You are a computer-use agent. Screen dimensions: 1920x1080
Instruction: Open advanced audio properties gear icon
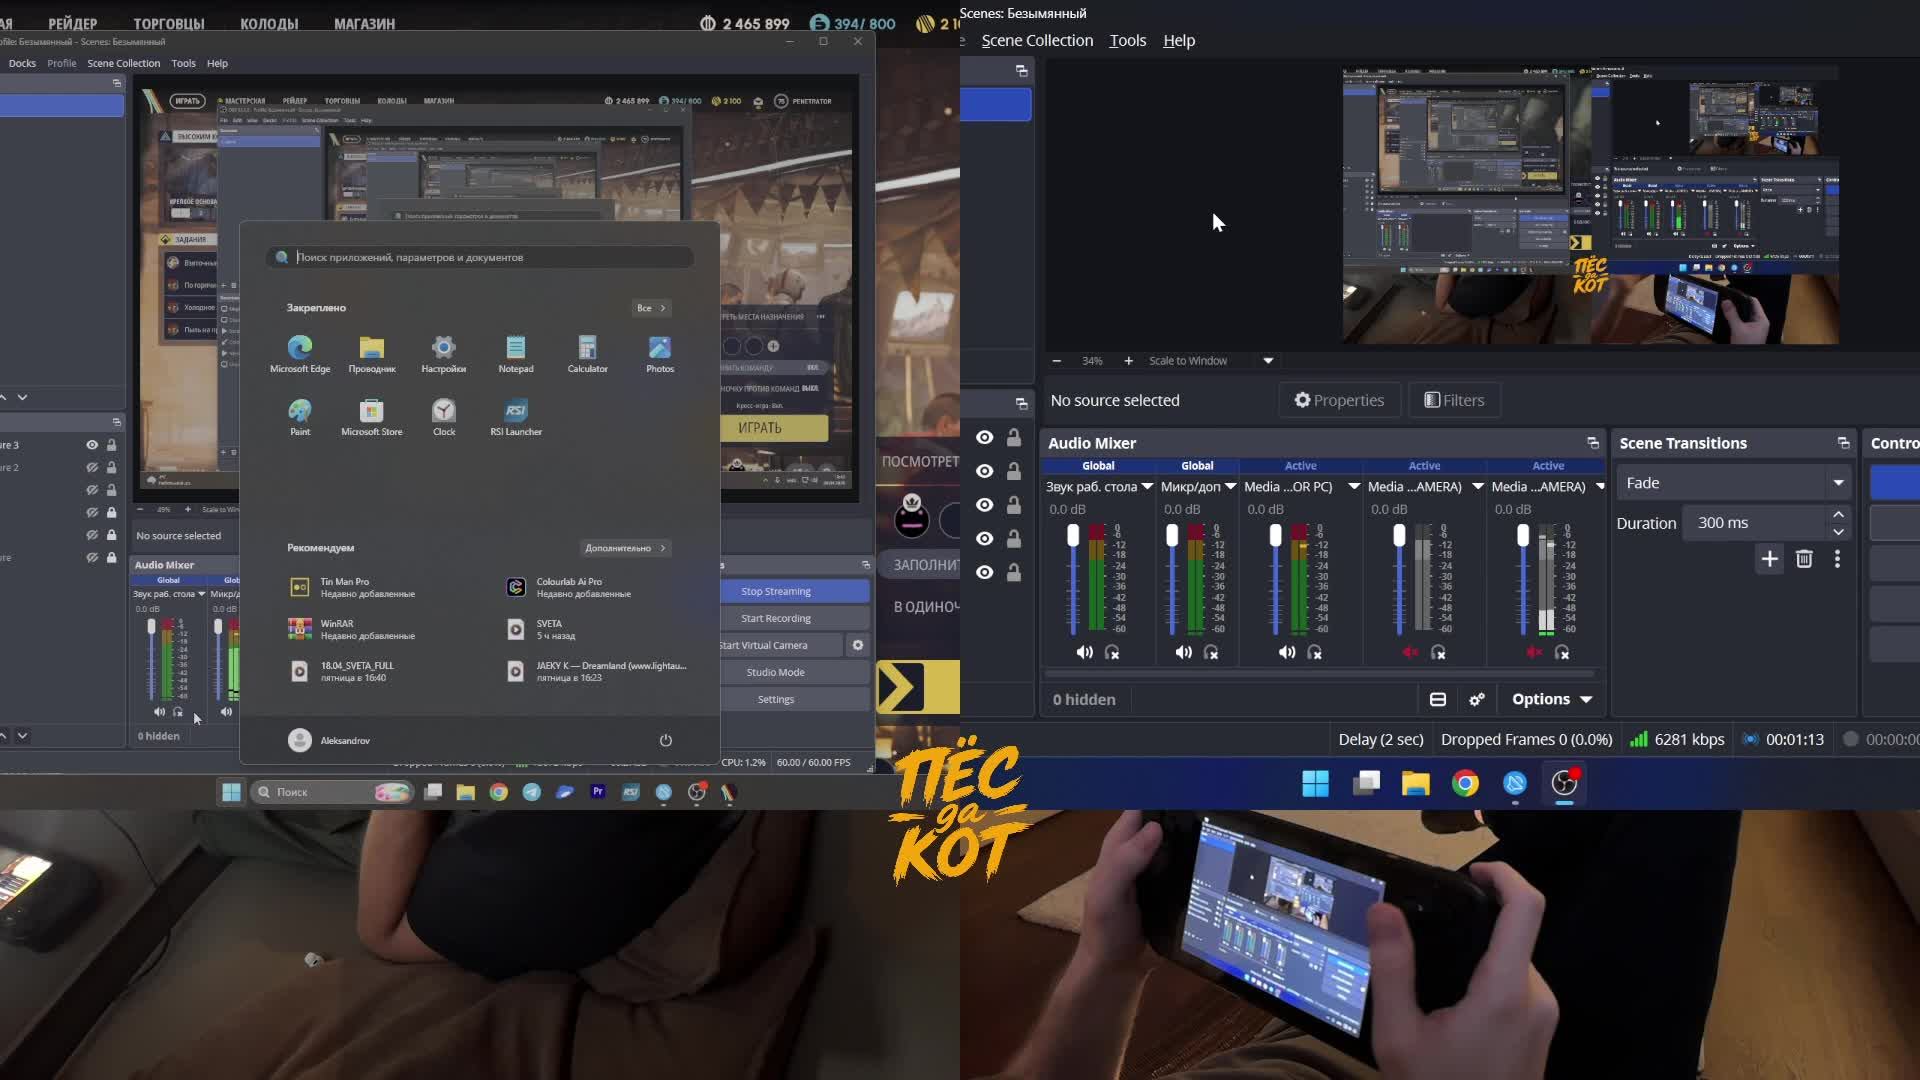coord(1477,699)
